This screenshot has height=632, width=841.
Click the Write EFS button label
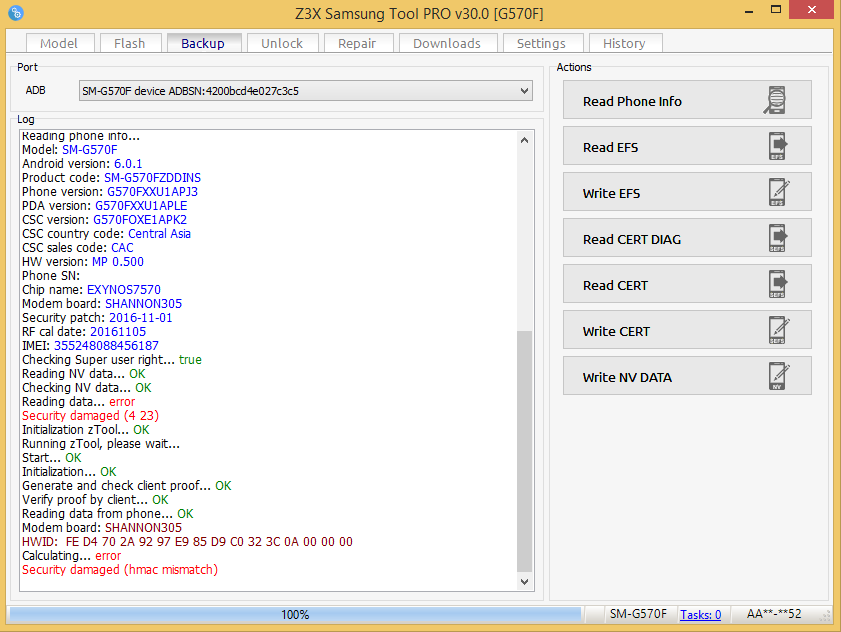pos(611,194)
